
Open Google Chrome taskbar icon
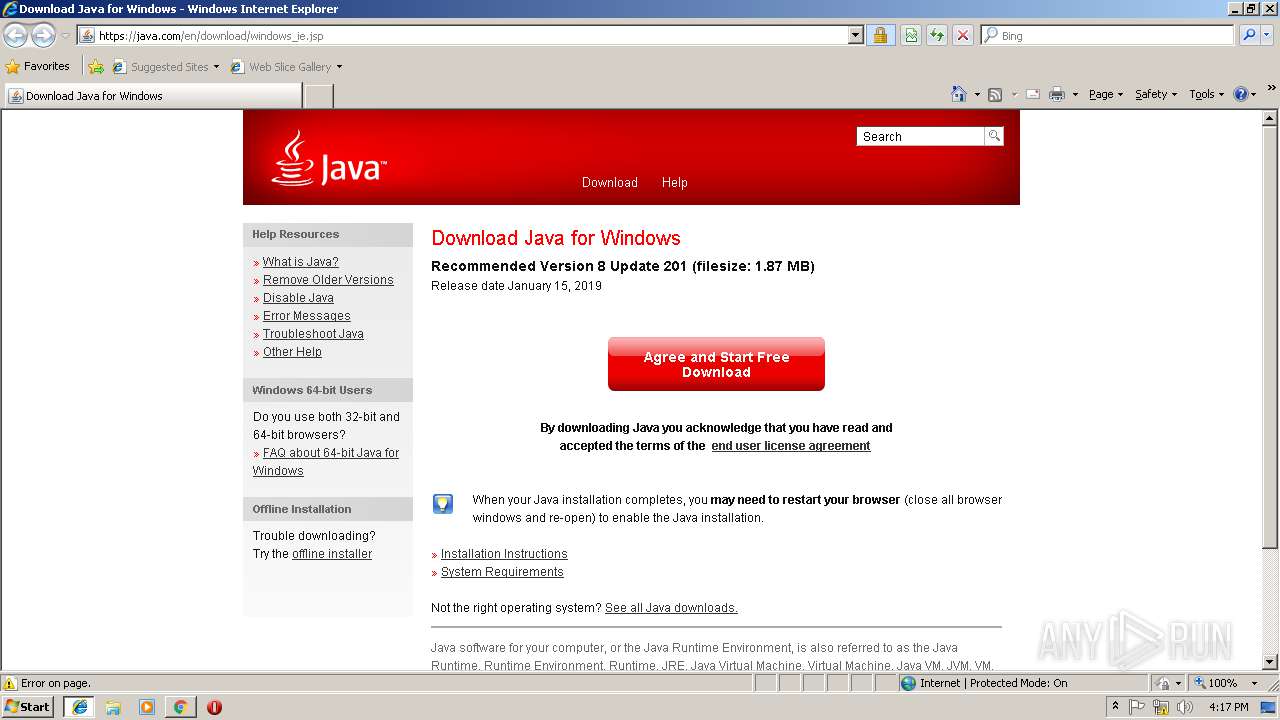pyautogui.click(x=180, y=707)
